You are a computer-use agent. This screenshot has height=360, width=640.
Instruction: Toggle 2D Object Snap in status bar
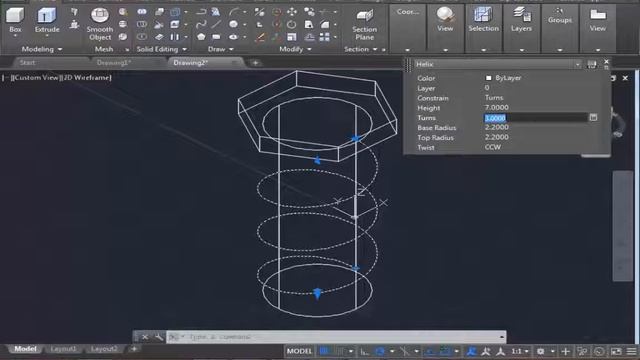click(445, 351)
